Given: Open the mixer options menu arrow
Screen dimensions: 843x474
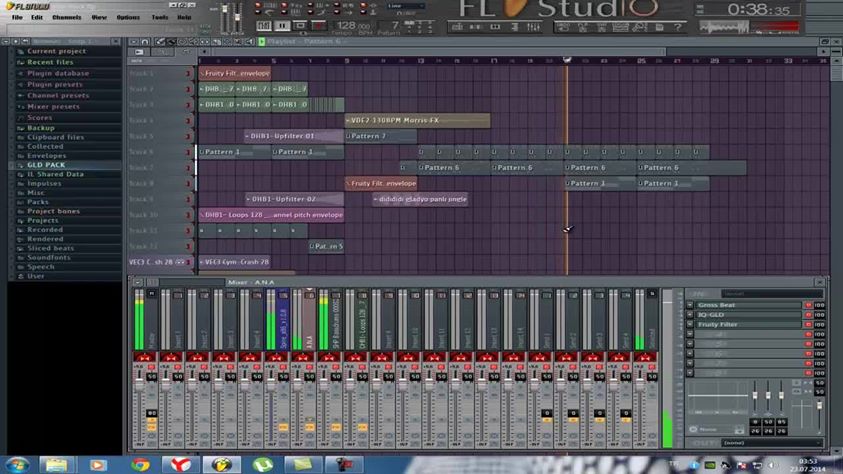Looking at the screenshot, I should 138,282.
